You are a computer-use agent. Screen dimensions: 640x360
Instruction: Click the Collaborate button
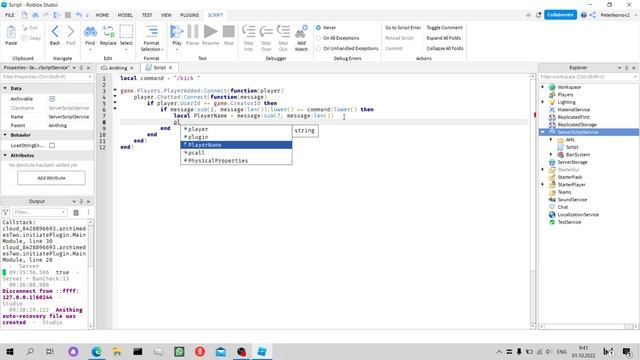tap(560, 15)
